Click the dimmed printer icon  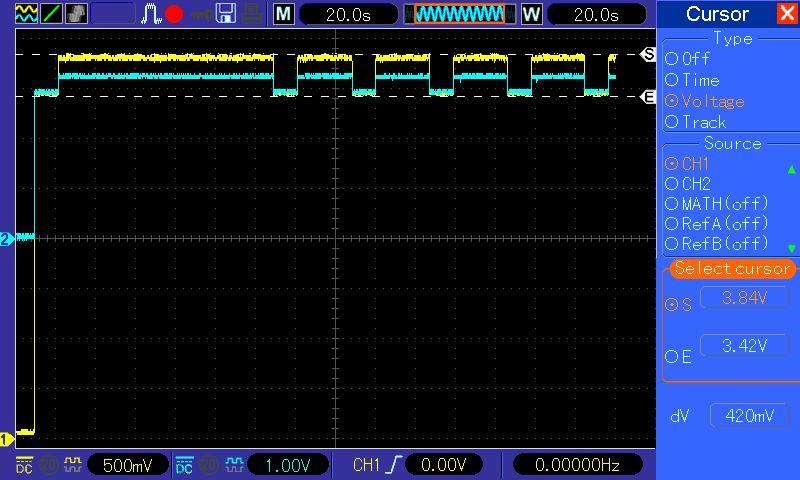click(252, 14)
